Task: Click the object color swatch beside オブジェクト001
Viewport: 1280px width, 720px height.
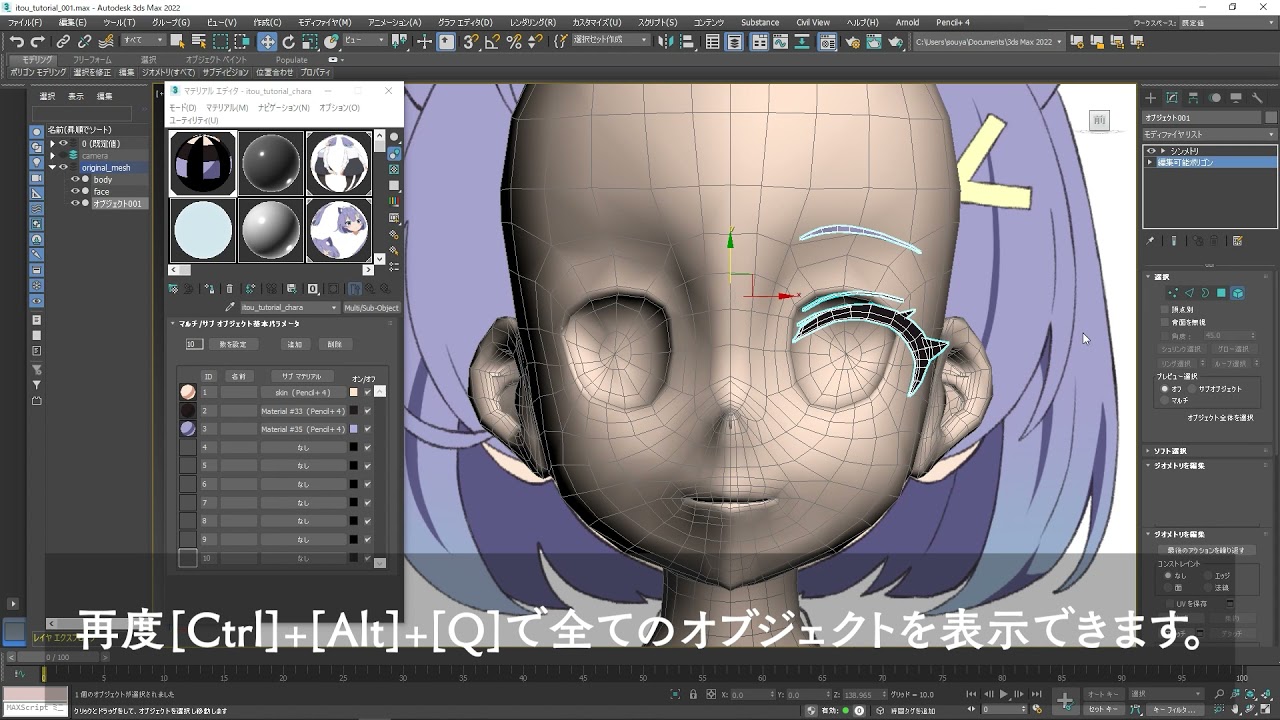Action: pos(1270,118)
